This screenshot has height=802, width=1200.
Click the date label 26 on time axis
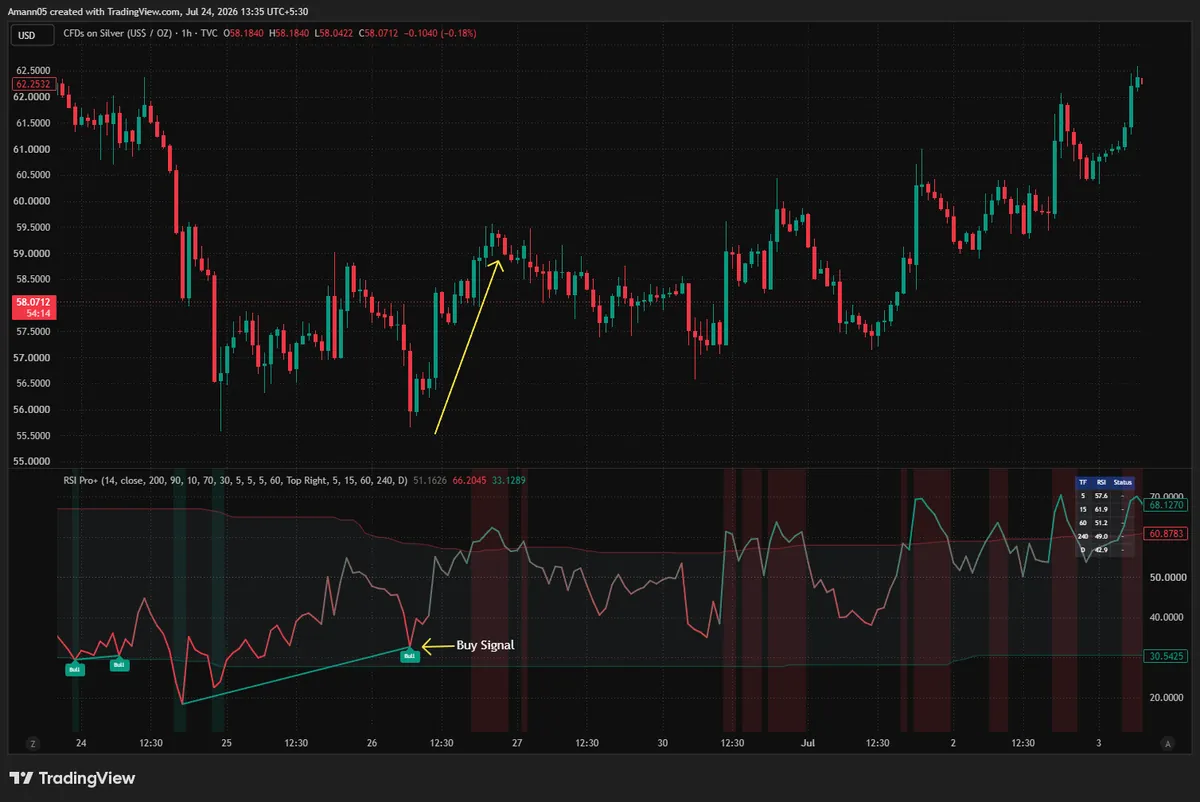click(371, 743)
